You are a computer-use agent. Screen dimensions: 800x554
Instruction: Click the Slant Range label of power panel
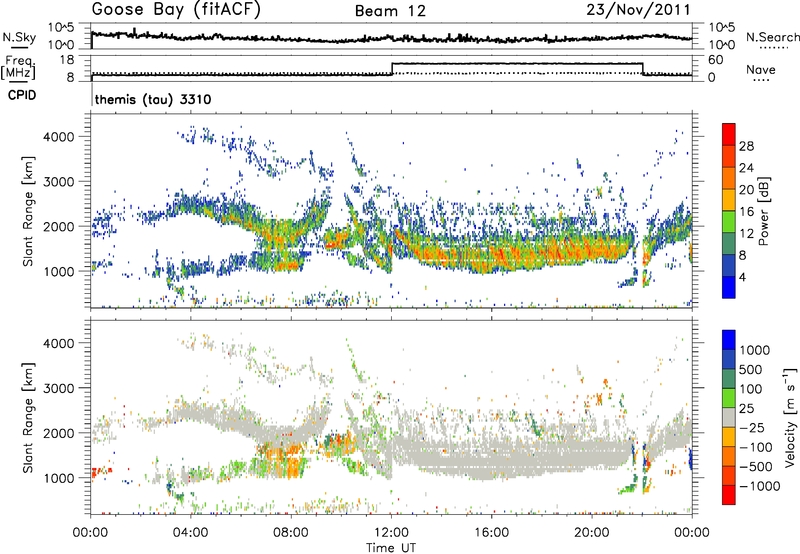(29, 211)
